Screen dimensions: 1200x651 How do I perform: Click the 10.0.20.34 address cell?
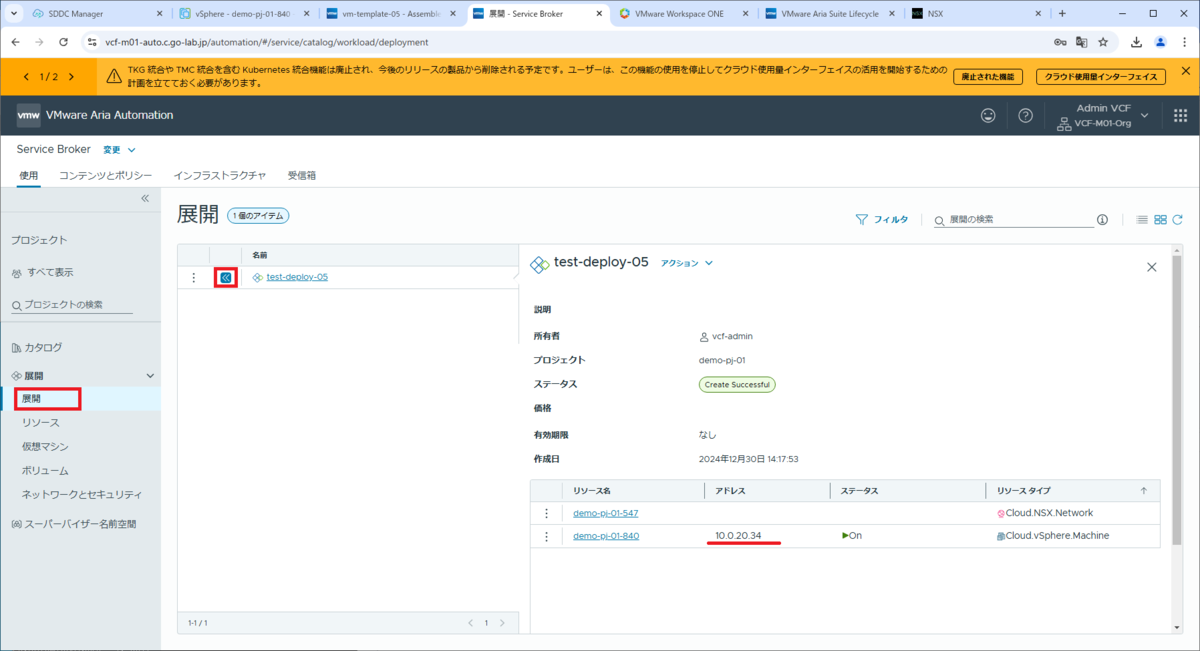tap(738, 536)
